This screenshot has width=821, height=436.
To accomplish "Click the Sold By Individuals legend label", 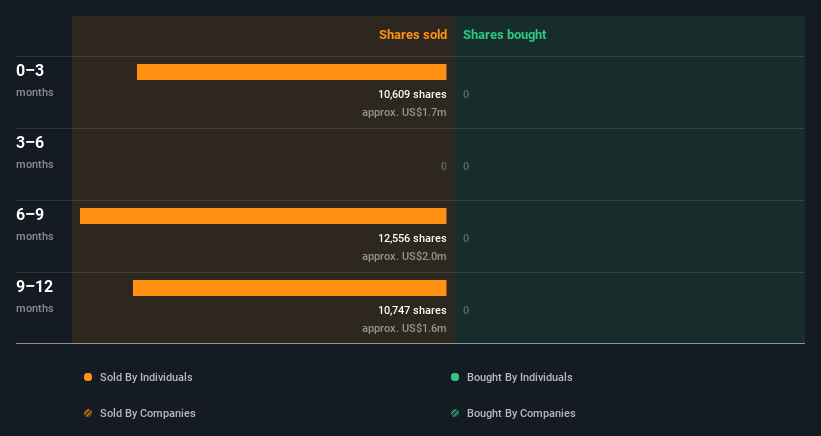I will pyautogui.click(x=146, y=377).
